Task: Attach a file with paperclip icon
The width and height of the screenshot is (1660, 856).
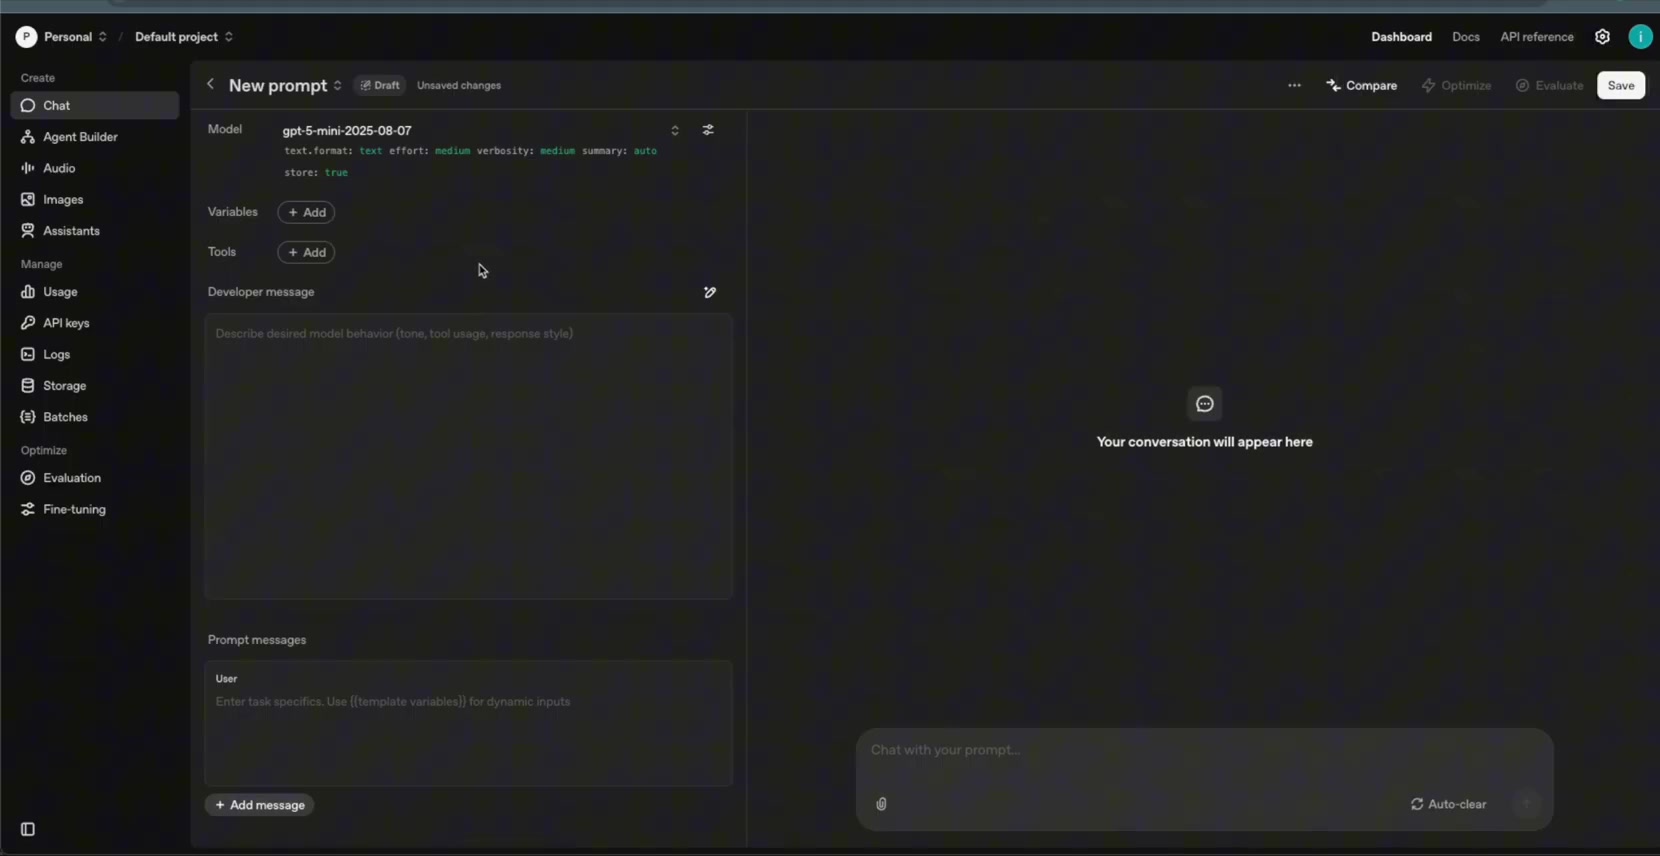Action: (x=881, y=804)
